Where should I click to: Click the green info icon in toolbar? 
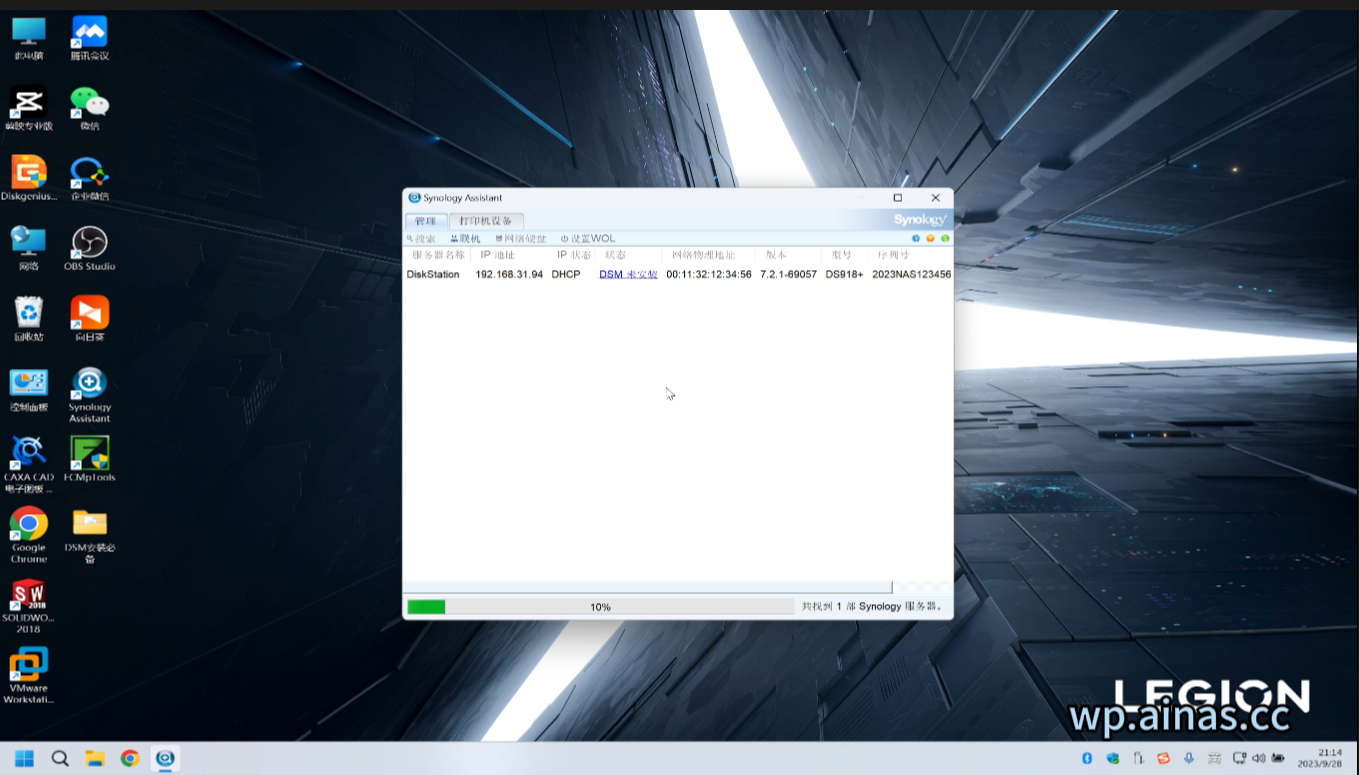pos(945,239)
